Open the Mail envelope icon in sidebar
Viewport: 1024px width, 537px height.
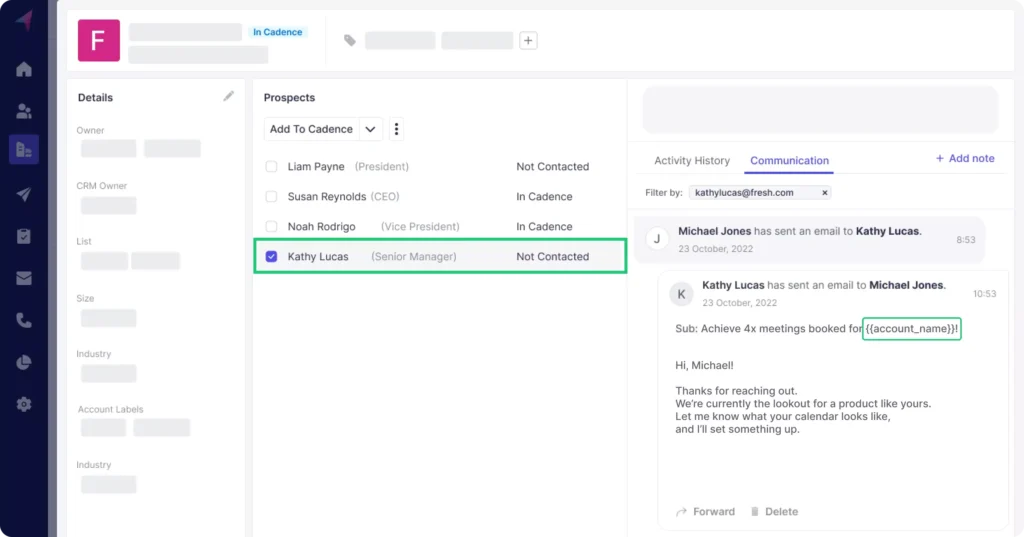point(24,278)
